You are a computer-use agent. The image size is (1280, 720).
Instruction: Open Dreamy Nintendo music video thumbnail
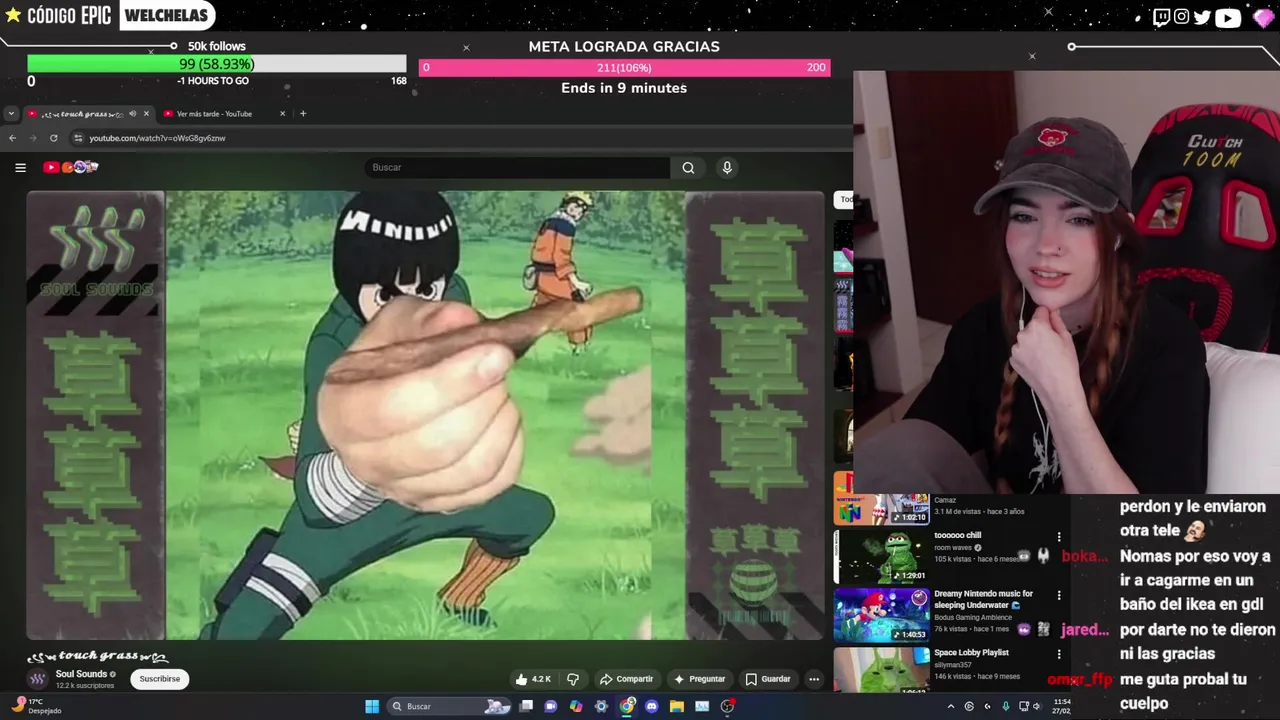(882, 615)
